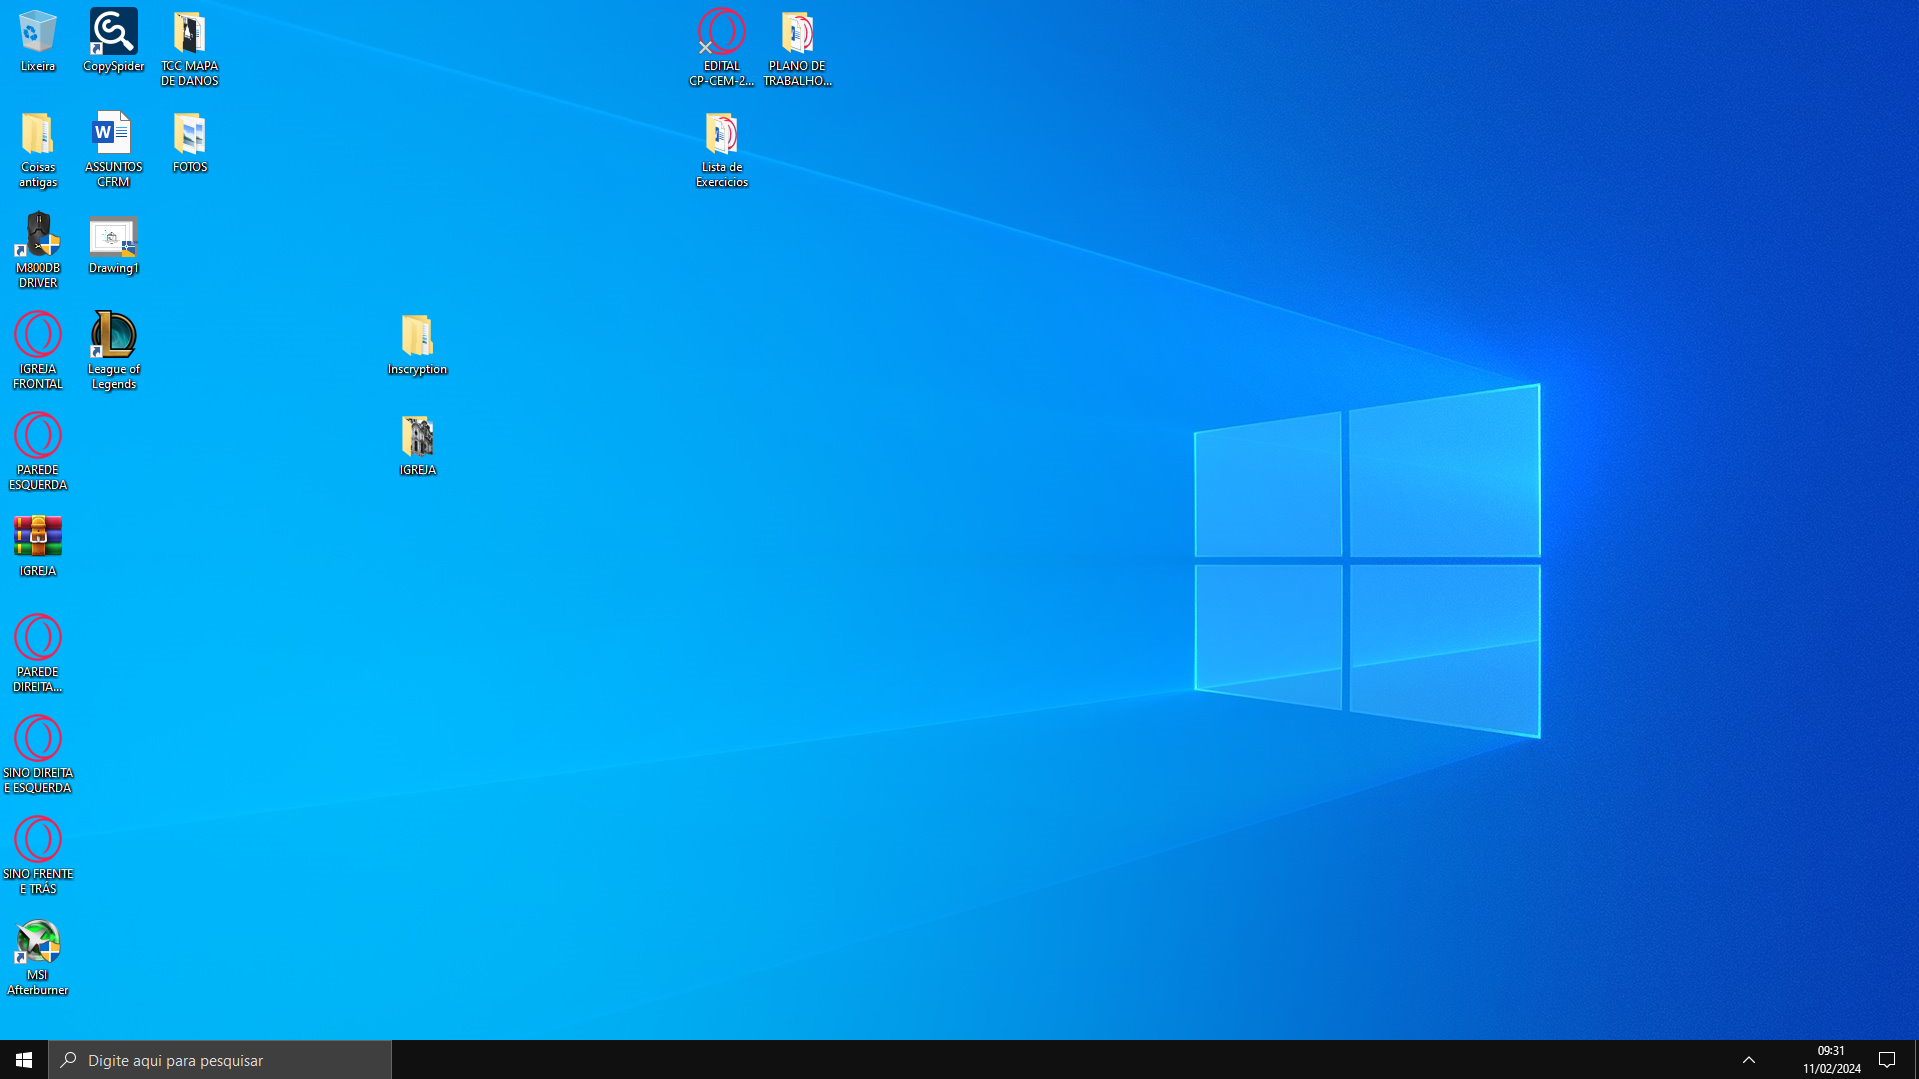The height and width of the screenshot is (1079, 1919).
Task: Open the clock and calendar flyout
Action: [x=1831, y=1059]
